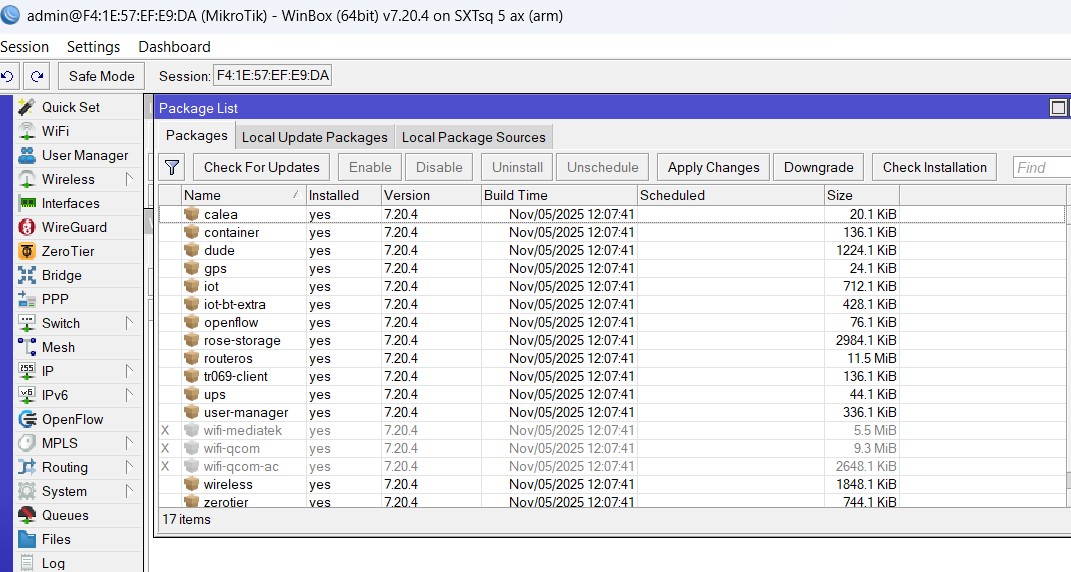Open the Settings menu
Viewport: 1071px width, 572px height.
(94, 47)
